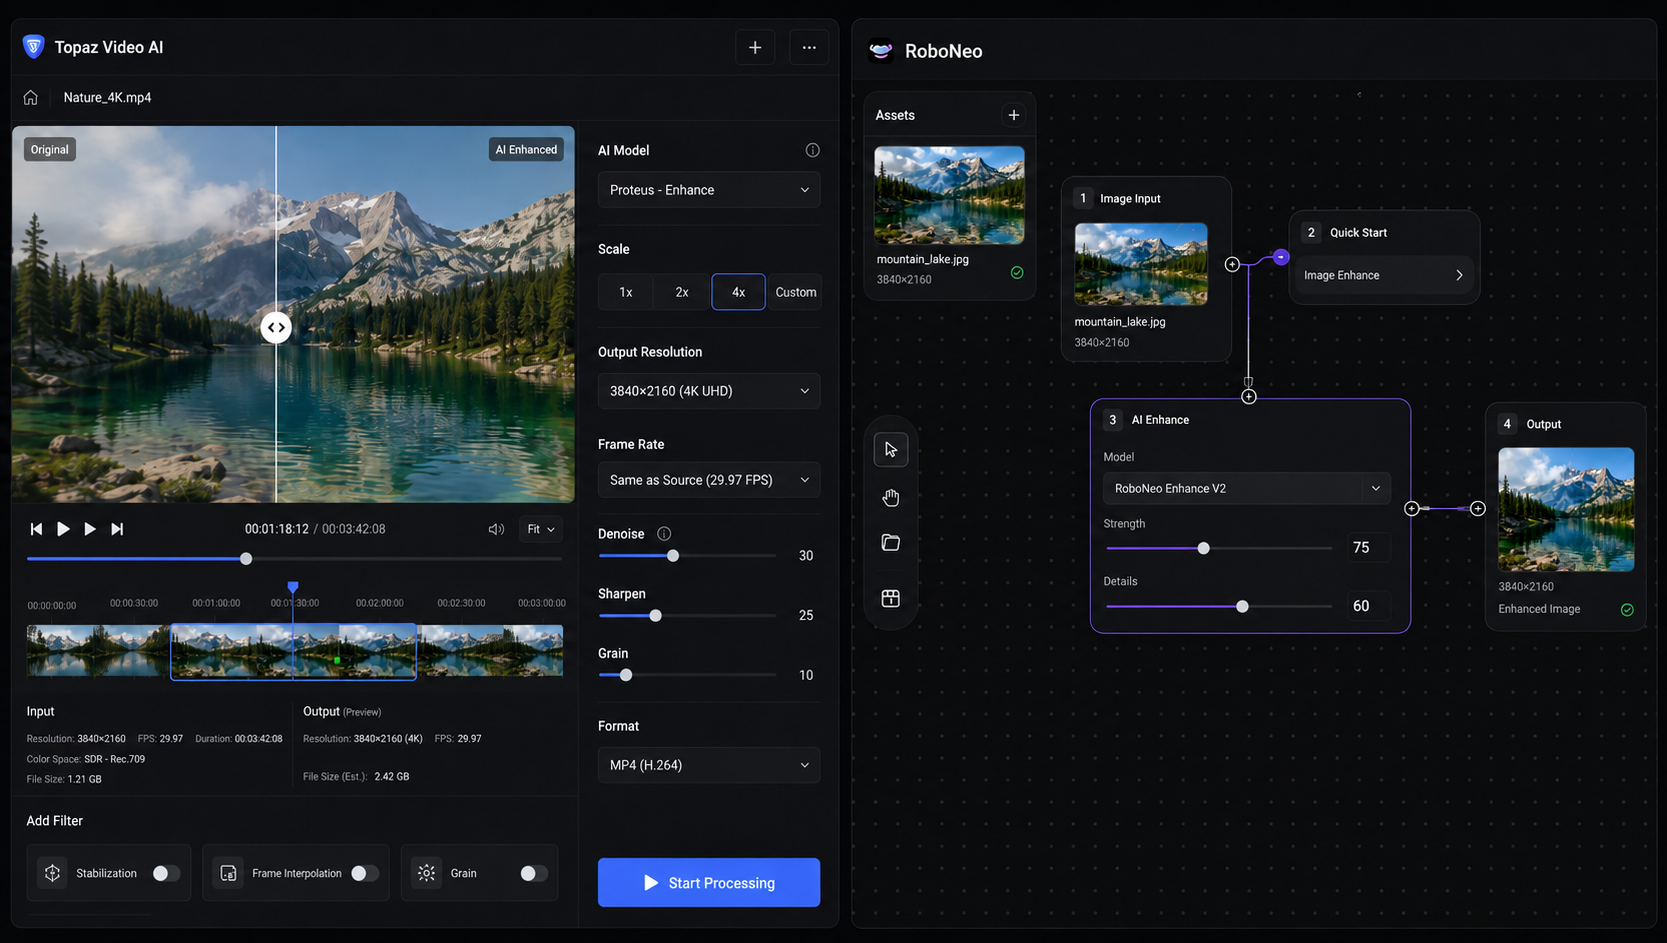Viewport: 1667px width, 943px height.
Task: Click the Nature_4K.mp4 breadcrumb
Action: click(x=107, y=97)
